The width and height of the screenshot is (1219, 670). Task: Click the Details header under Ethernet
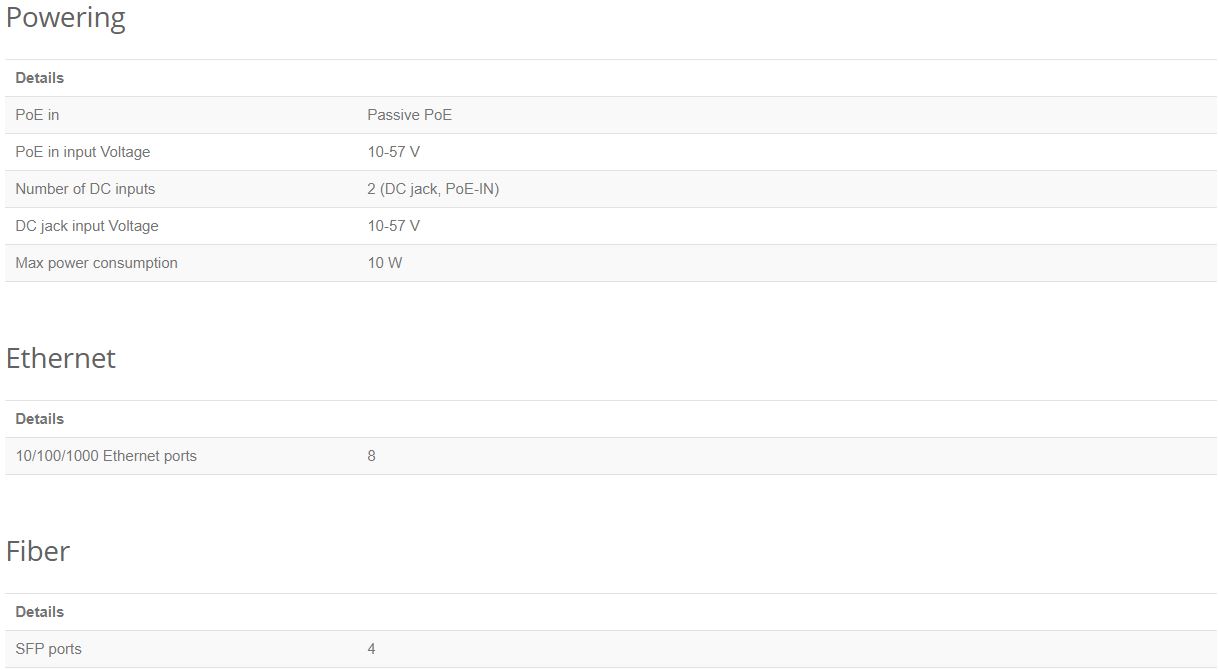pyautogui.click(x=39, y=419)
